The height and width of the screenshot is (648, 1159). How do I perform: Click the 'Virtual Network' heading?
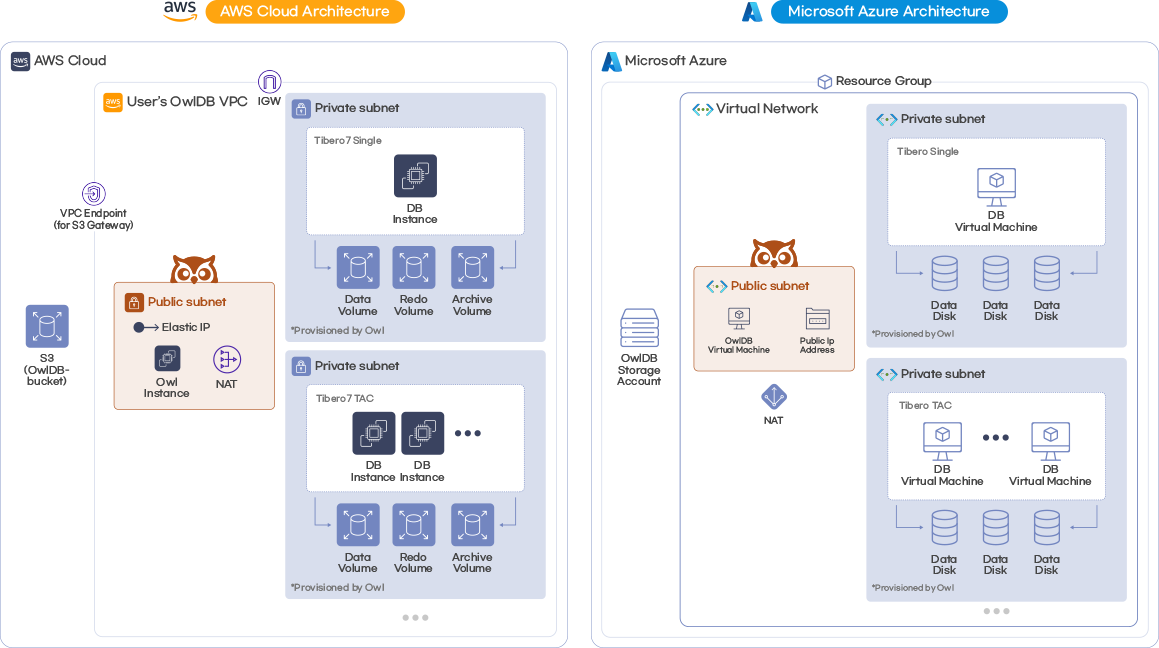pos(767,109)
